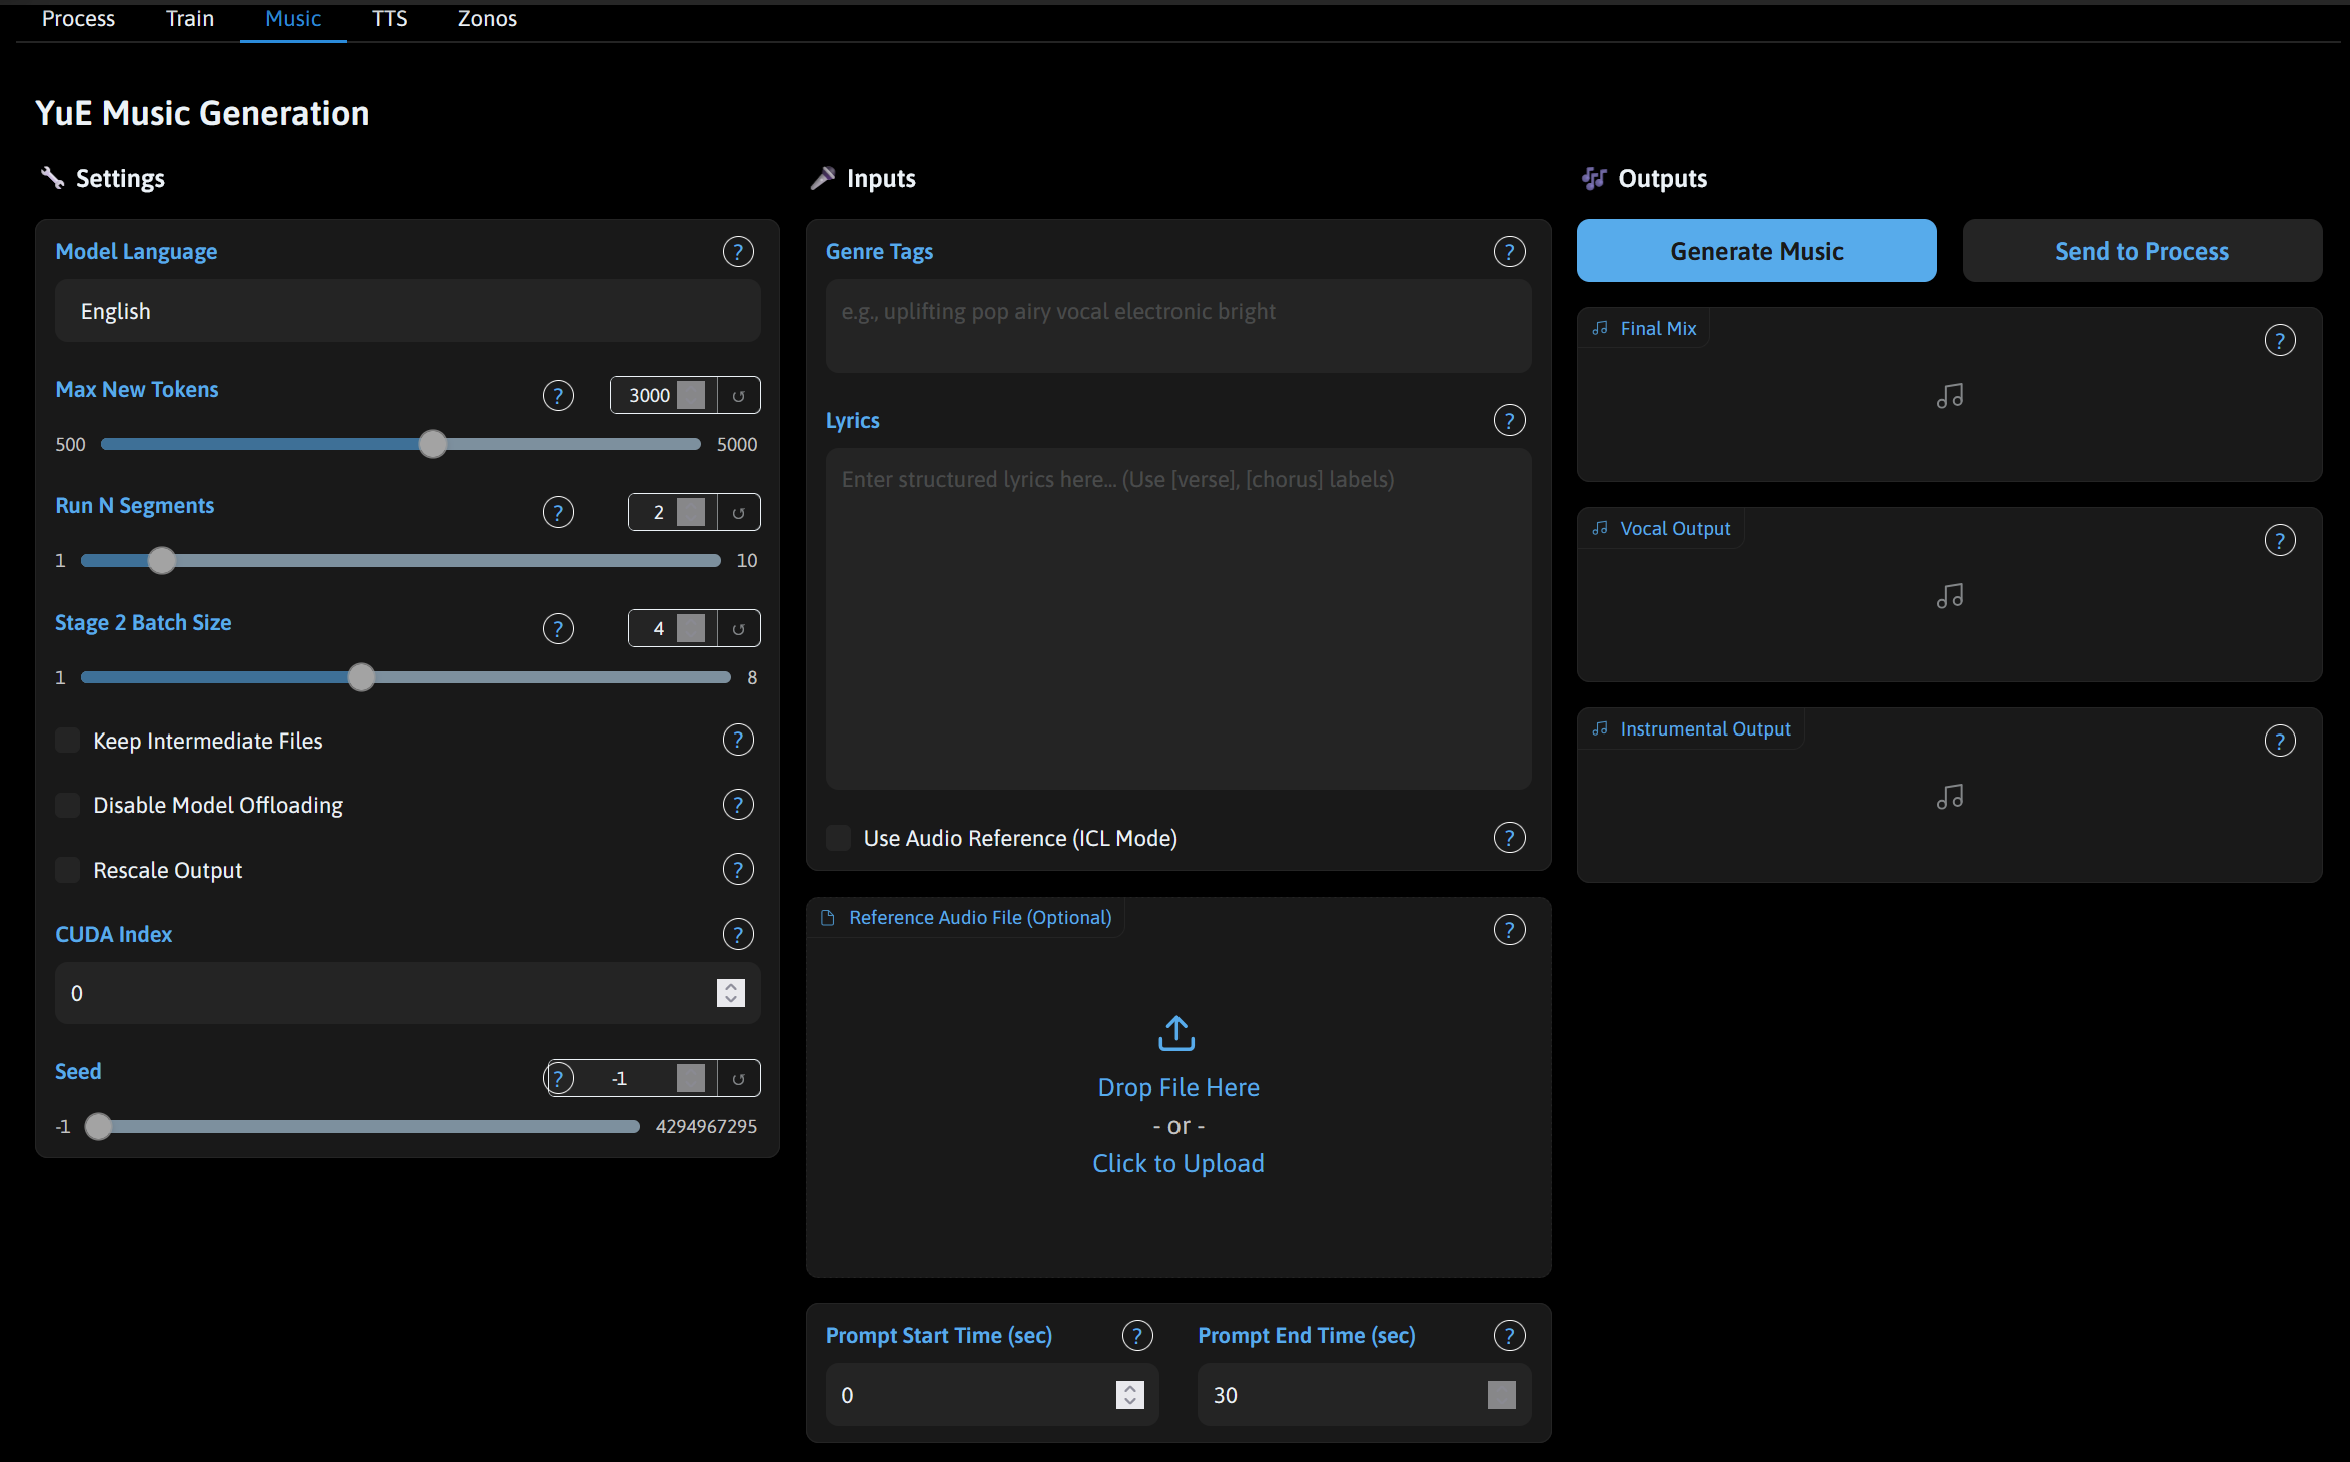Click Send to Process
This screenshot has height=1462, width=2350.
[2141, 251]
